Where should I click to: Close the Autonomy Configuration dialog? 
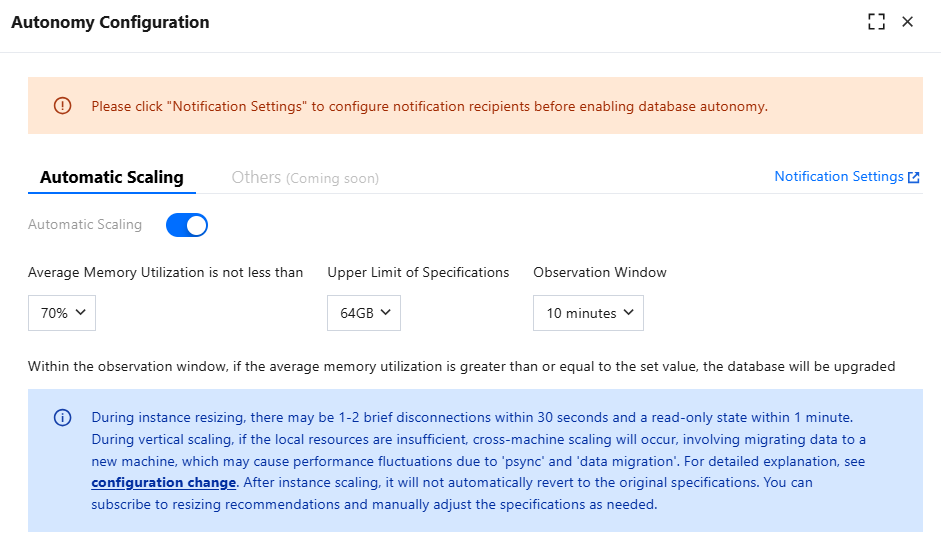(908, 22)
